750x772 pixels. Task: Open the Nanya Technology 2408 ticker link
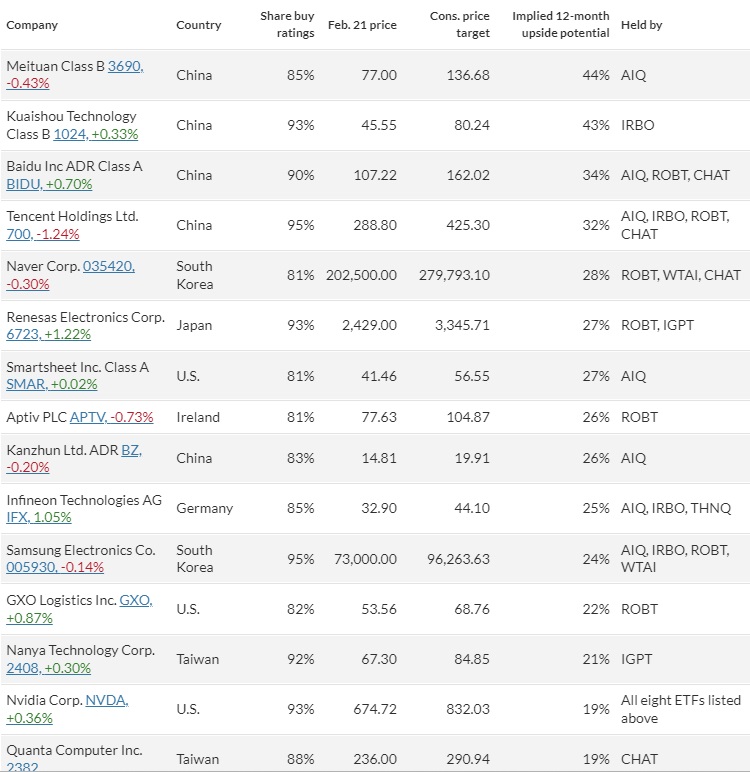tap(49, 668)
